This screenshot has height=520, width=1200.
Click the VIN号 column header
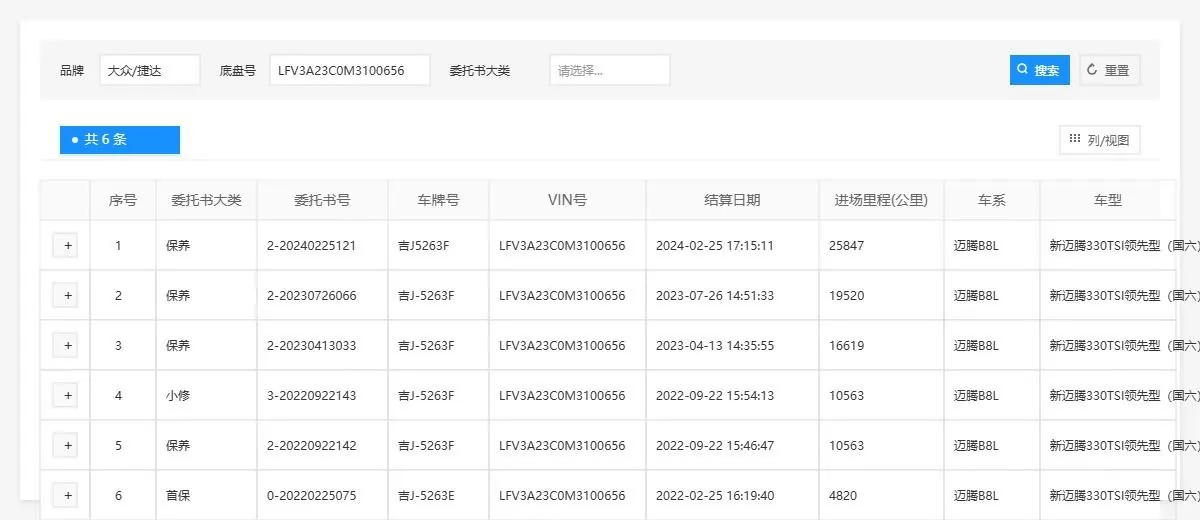[x=568, y=200]
